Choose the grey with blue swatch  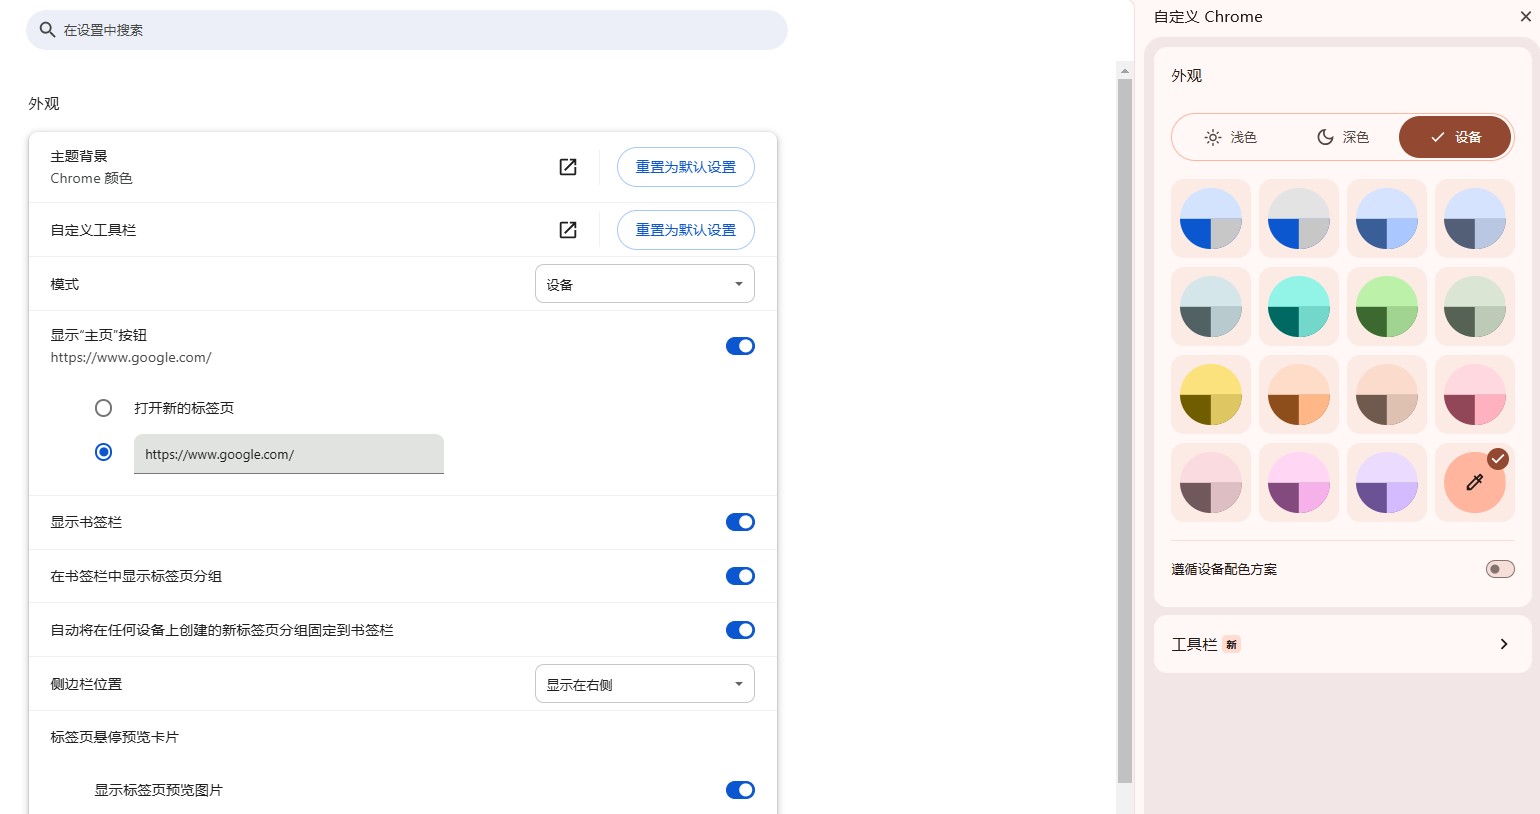(x=1299, y=219)
